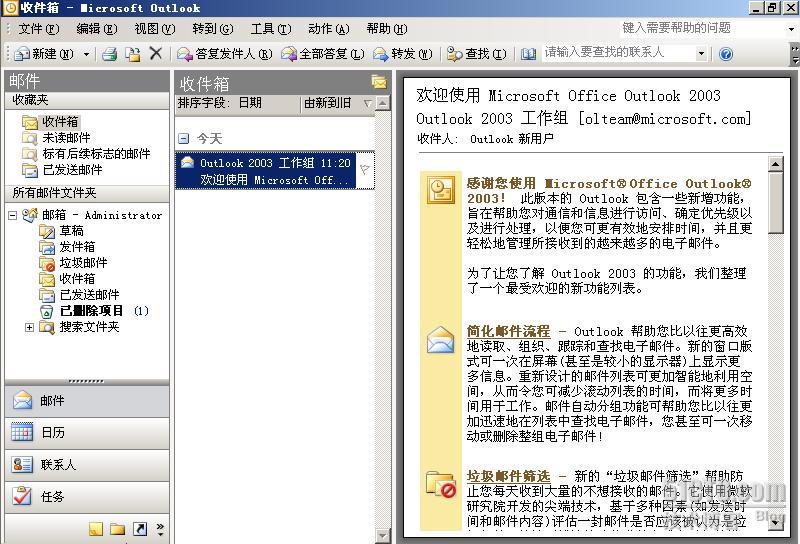This screenshot has height=544, width=800.
Task: Open the 已删除项目 deleted items folder
Action: click(93, 311)
